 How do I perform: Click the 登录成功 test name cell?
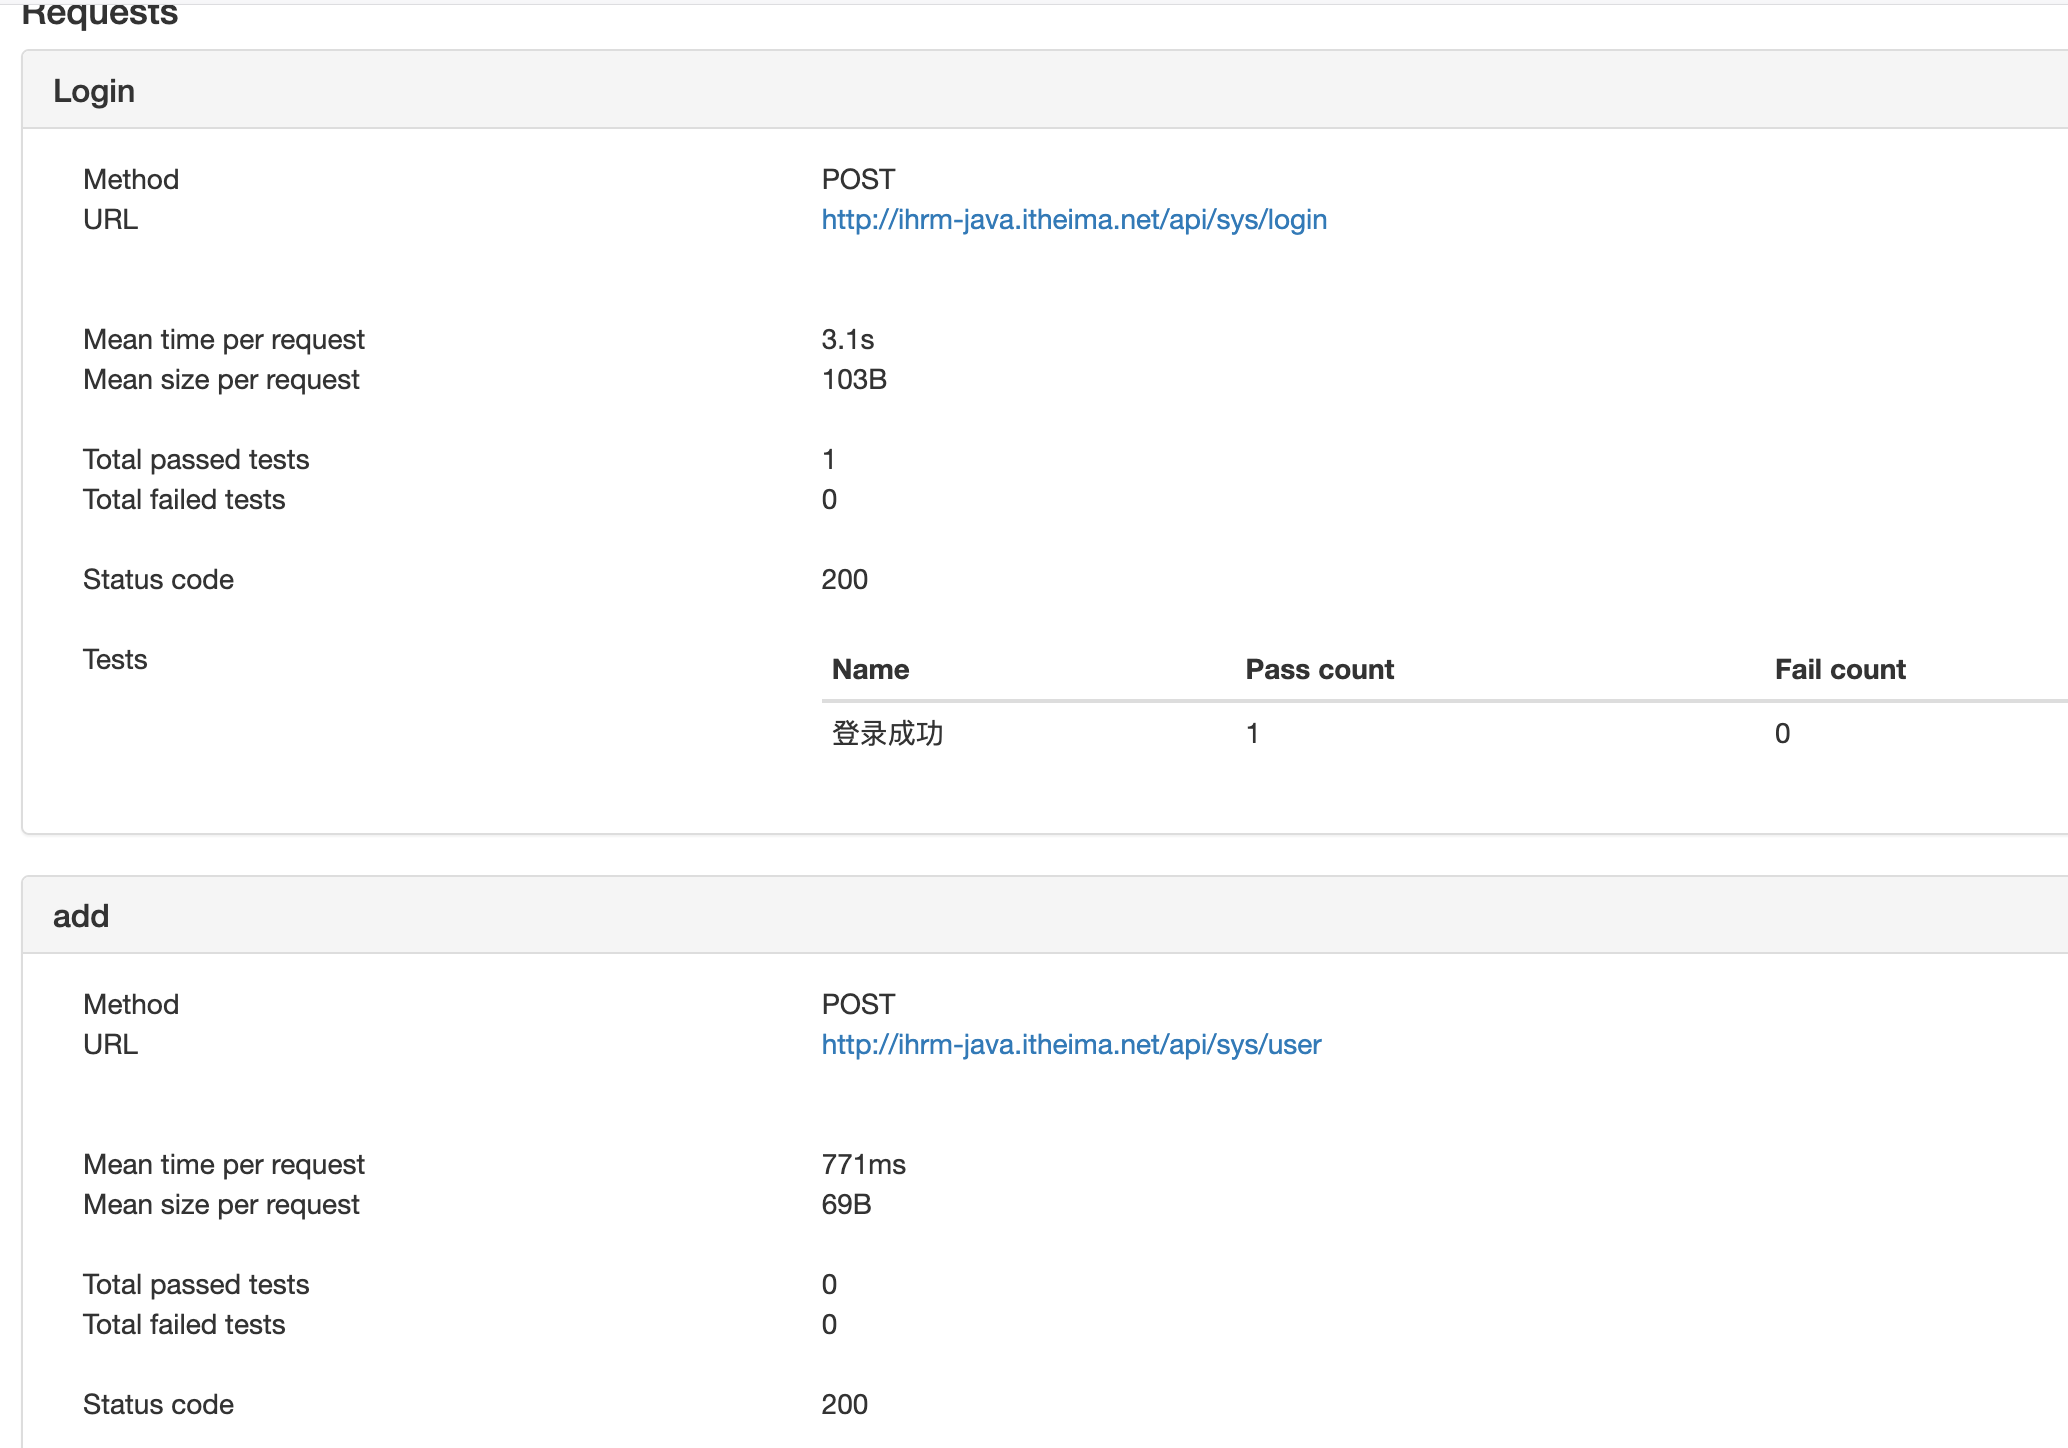[x=887, y=733]
